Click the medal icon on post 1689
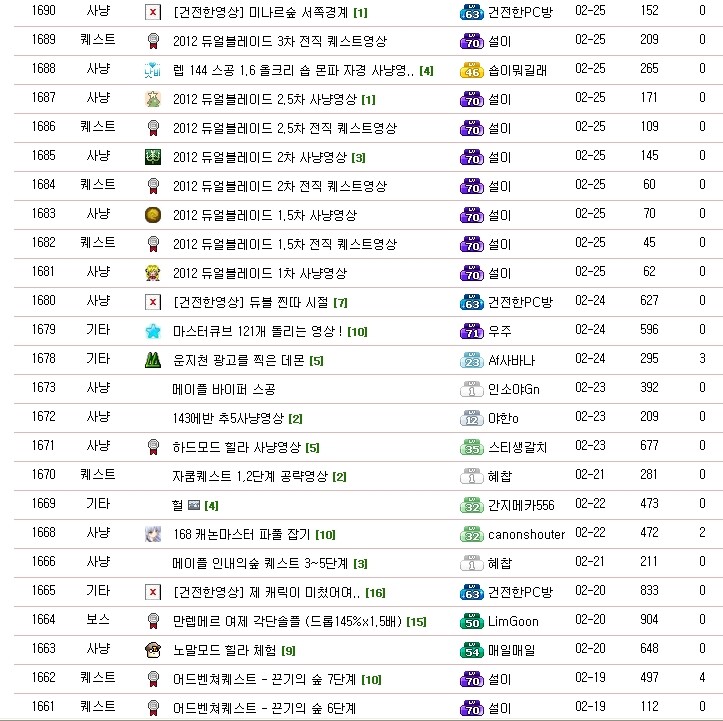Screen dimensions: 723x721 [153, 41]
